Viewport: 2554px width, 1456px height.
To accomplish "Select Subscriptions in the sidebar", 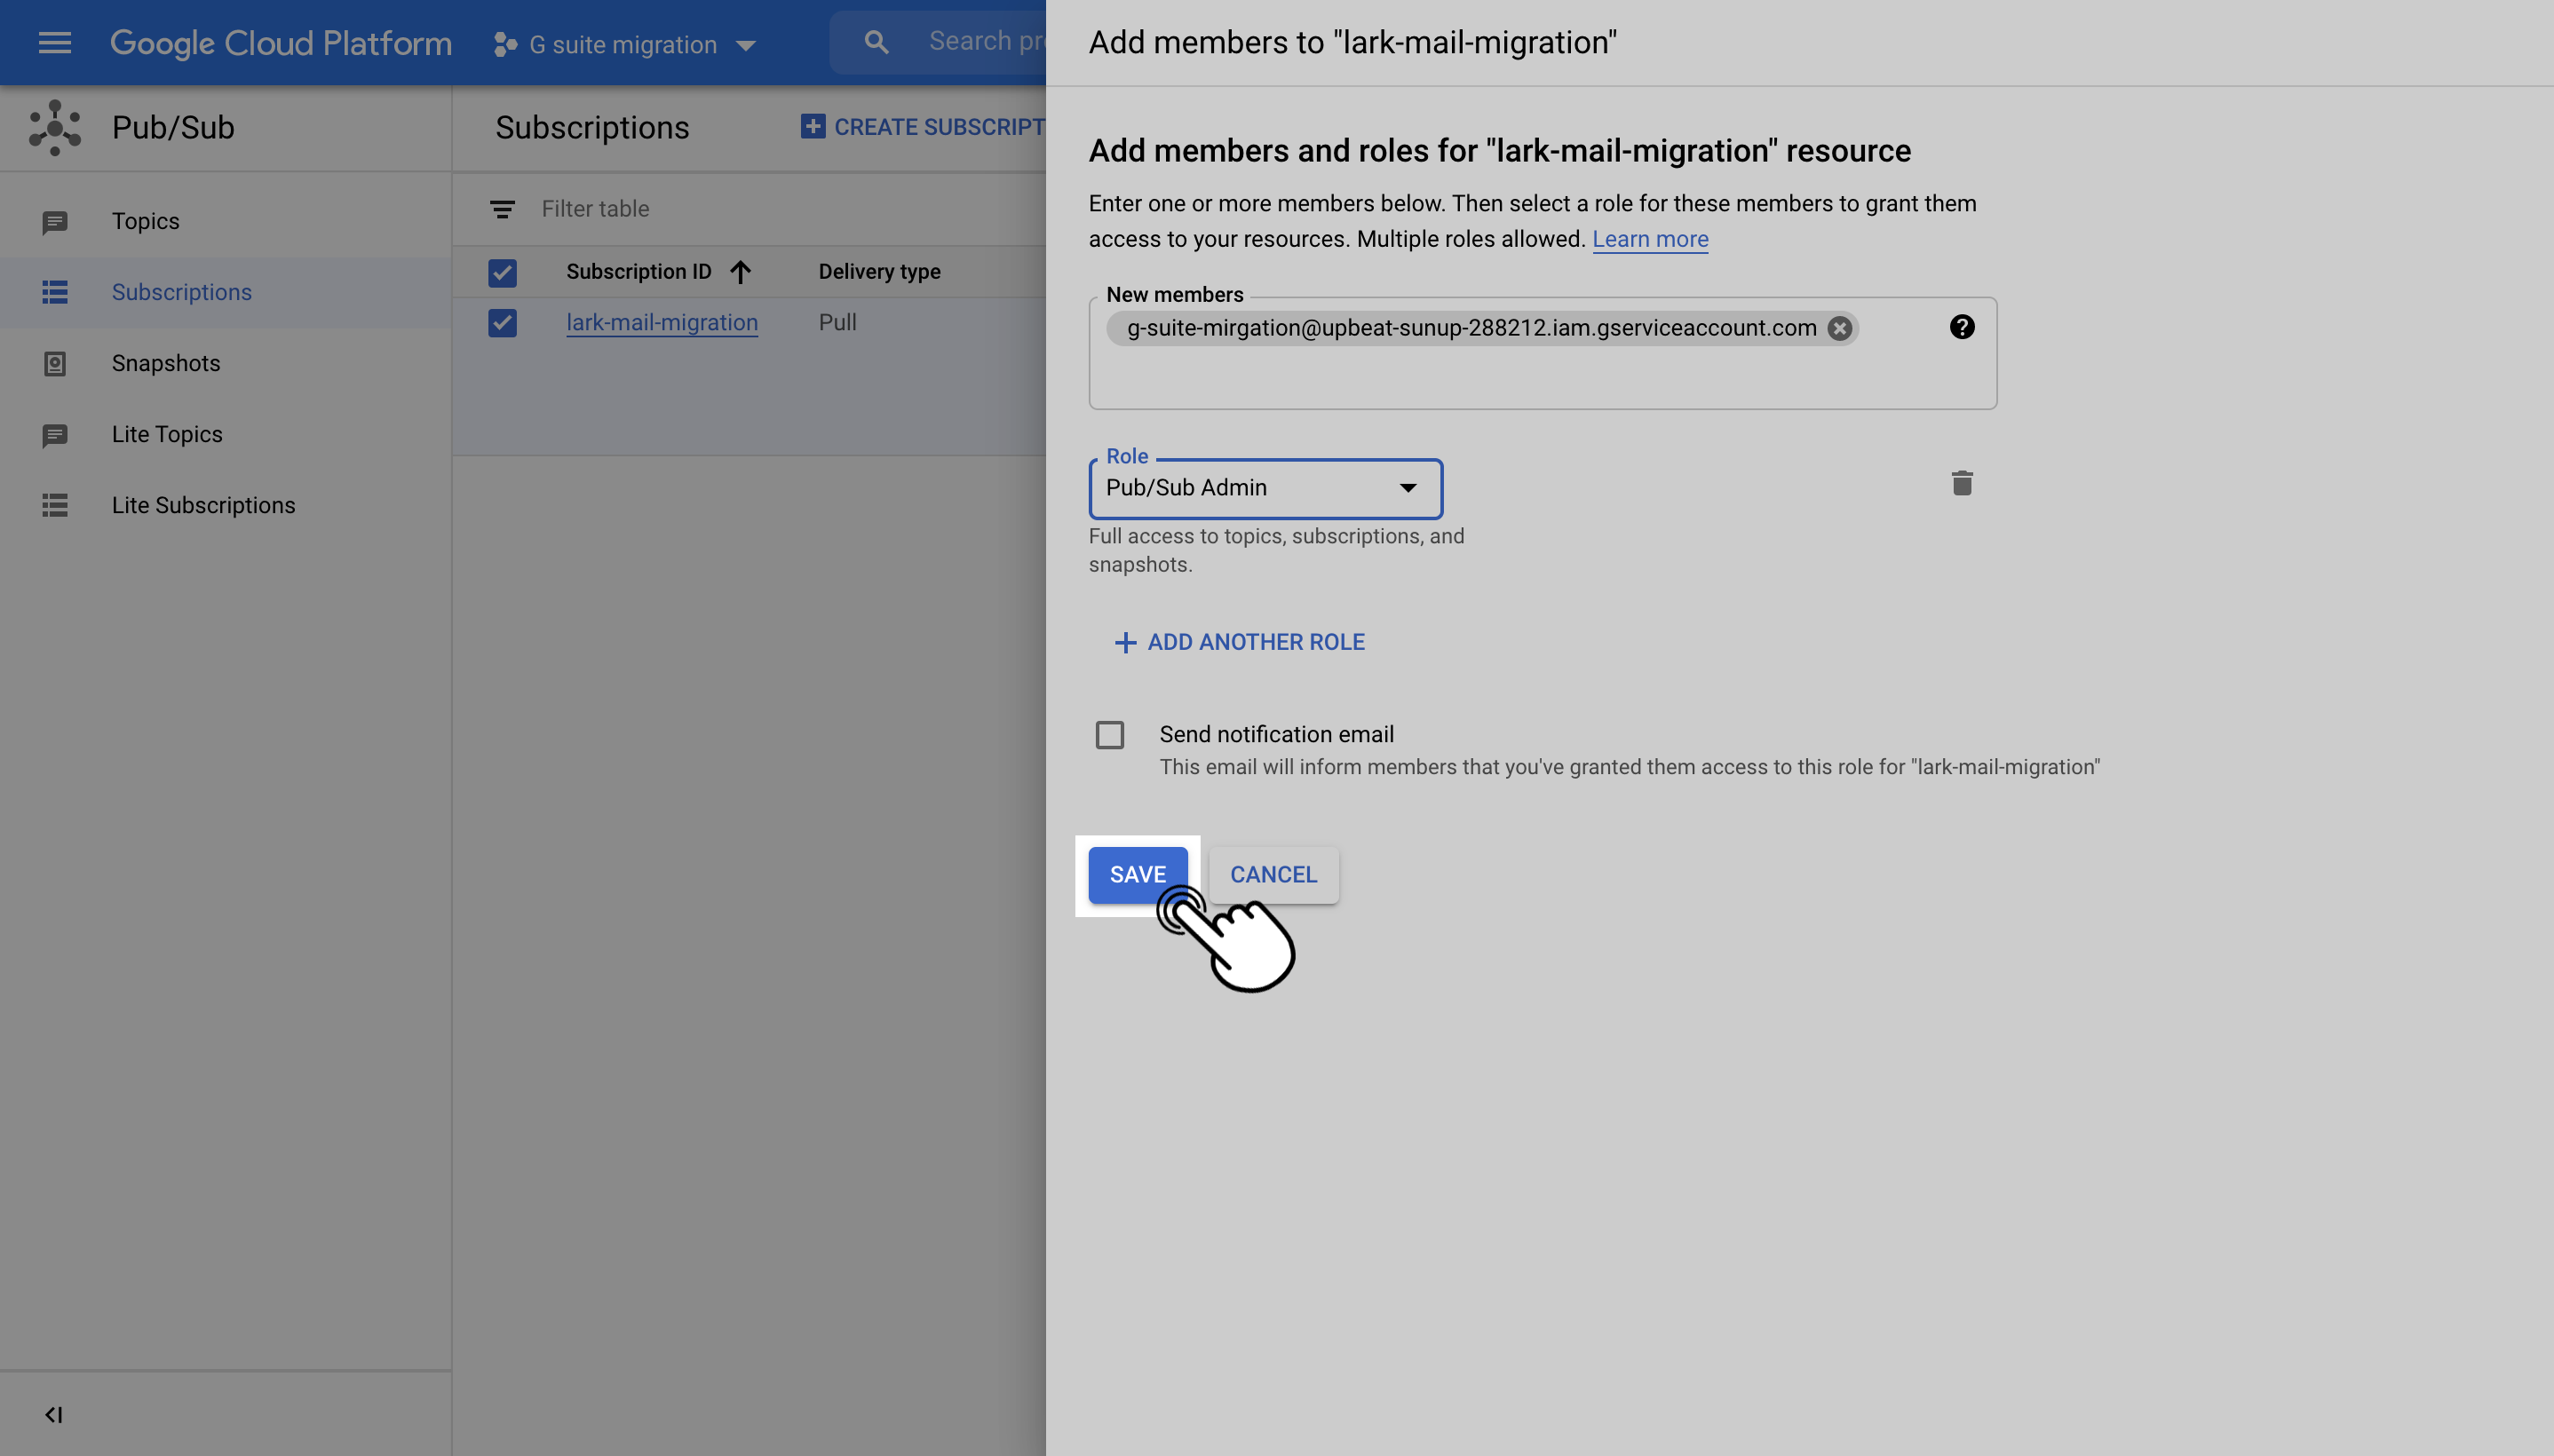I will tap(181, 292).
